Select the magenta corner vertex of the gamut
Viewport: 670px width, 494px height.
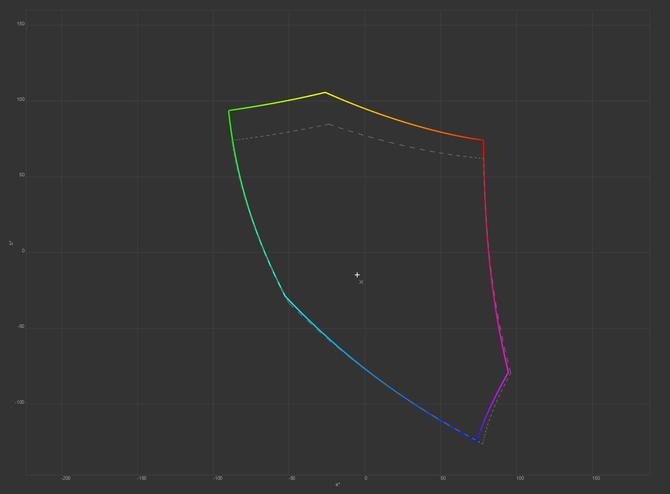(508, 373)
